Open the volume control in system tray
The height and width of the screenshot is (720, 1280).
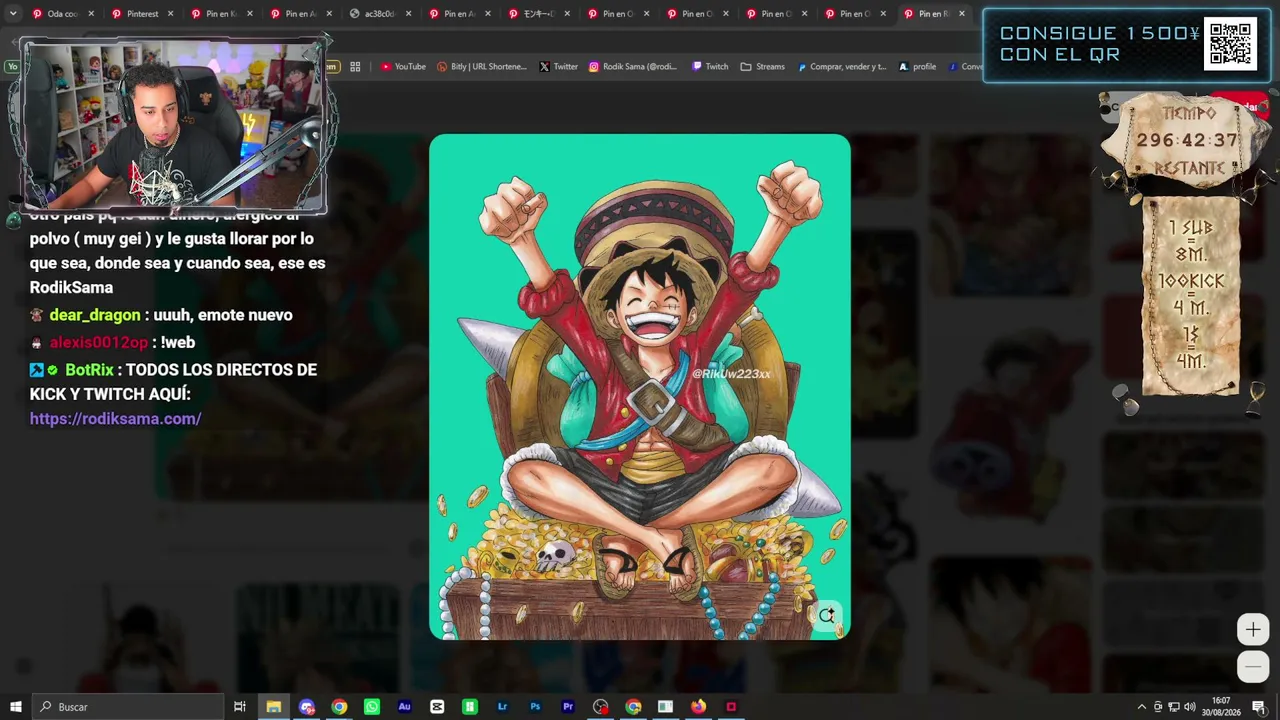(x=1190, y=707)
